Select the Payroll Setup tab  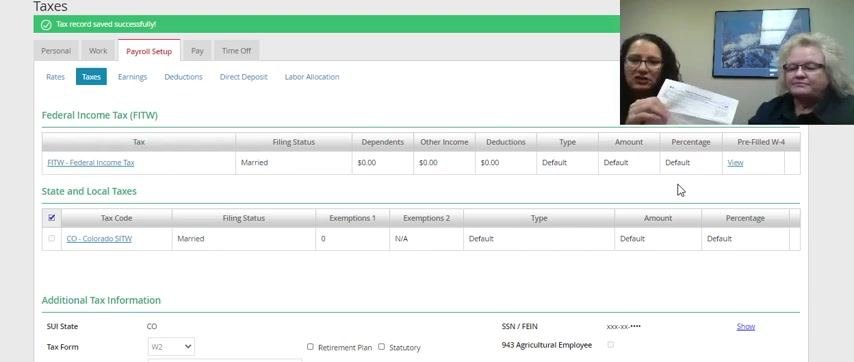[x=149, y=51]
